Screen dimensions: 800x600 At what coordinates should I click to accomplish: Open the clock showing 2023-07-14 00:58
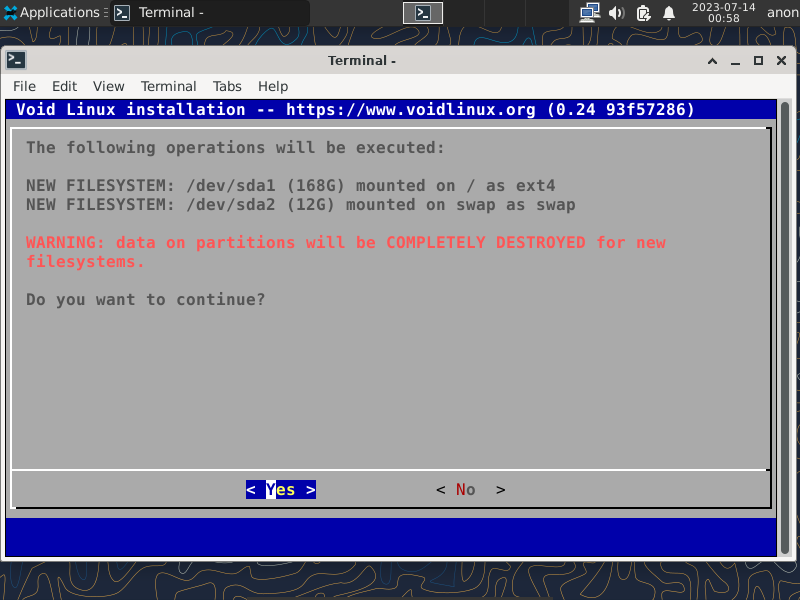pos(723,13)
